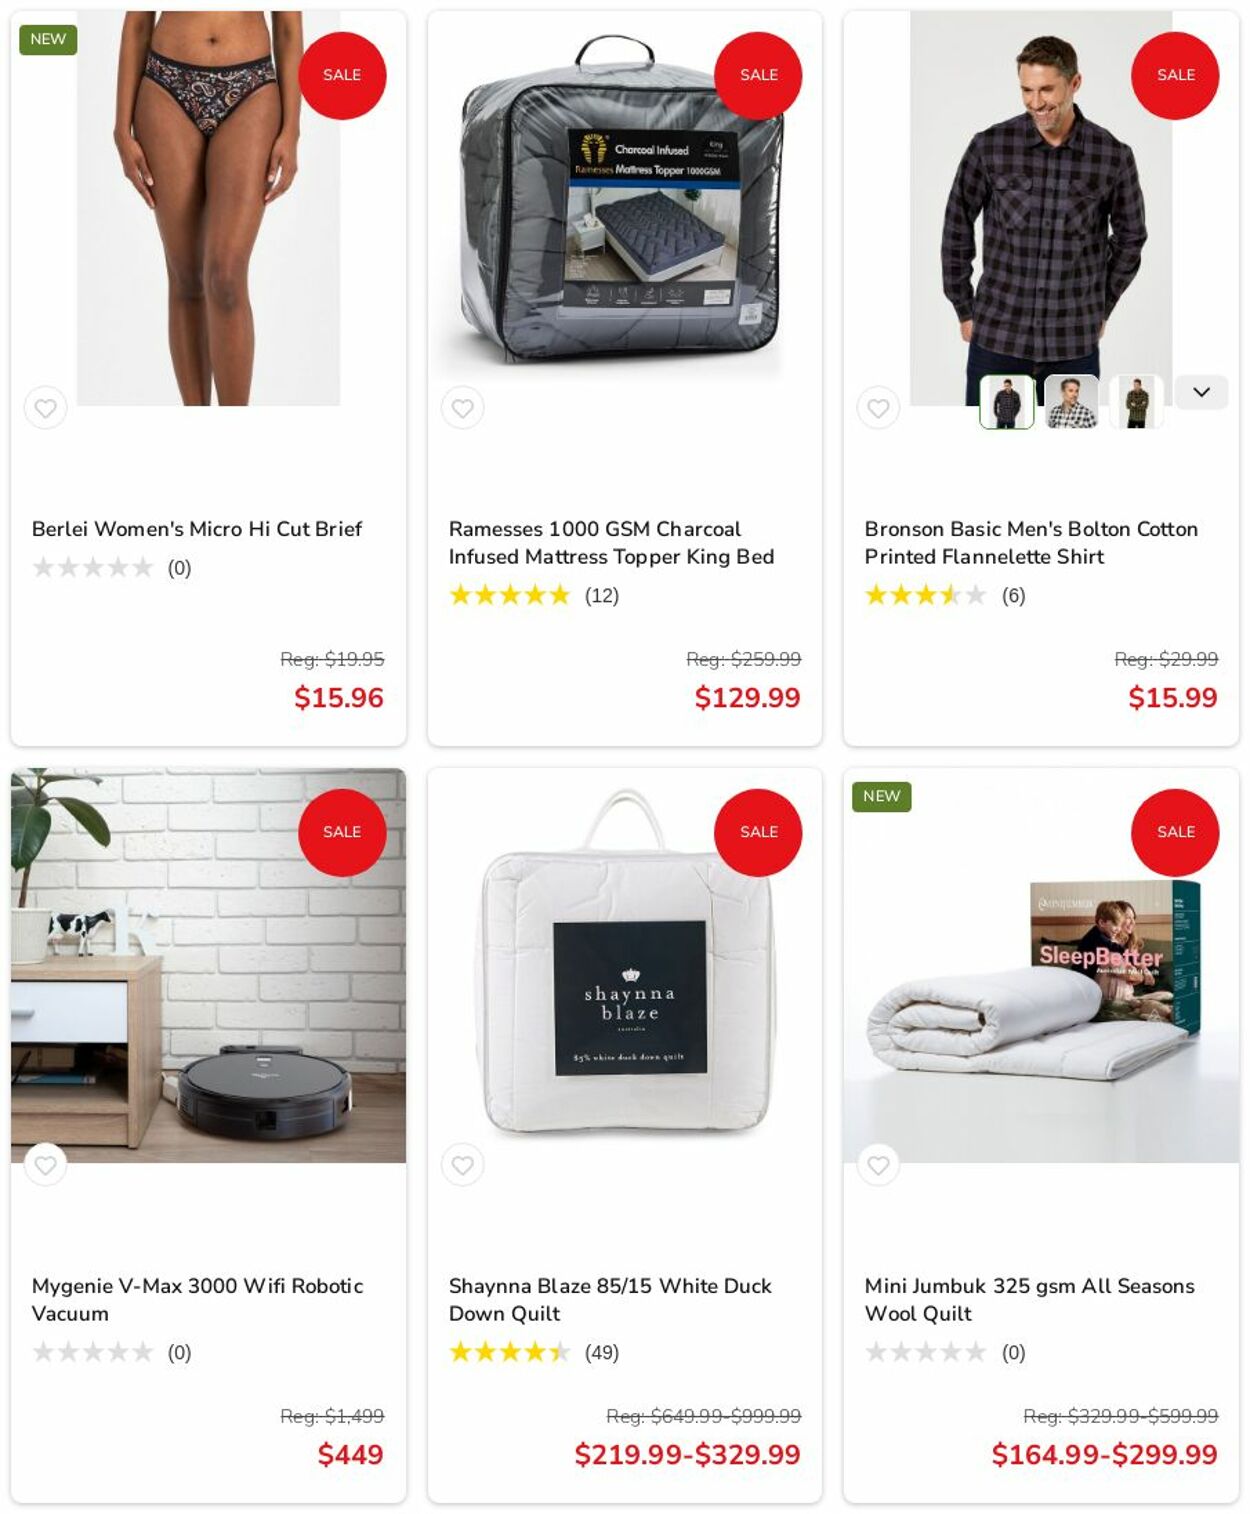Open Mygenie V-Max 3000 Wifi Robotic Vacuum link
1250x1514 pixels.
point(197,1300)
